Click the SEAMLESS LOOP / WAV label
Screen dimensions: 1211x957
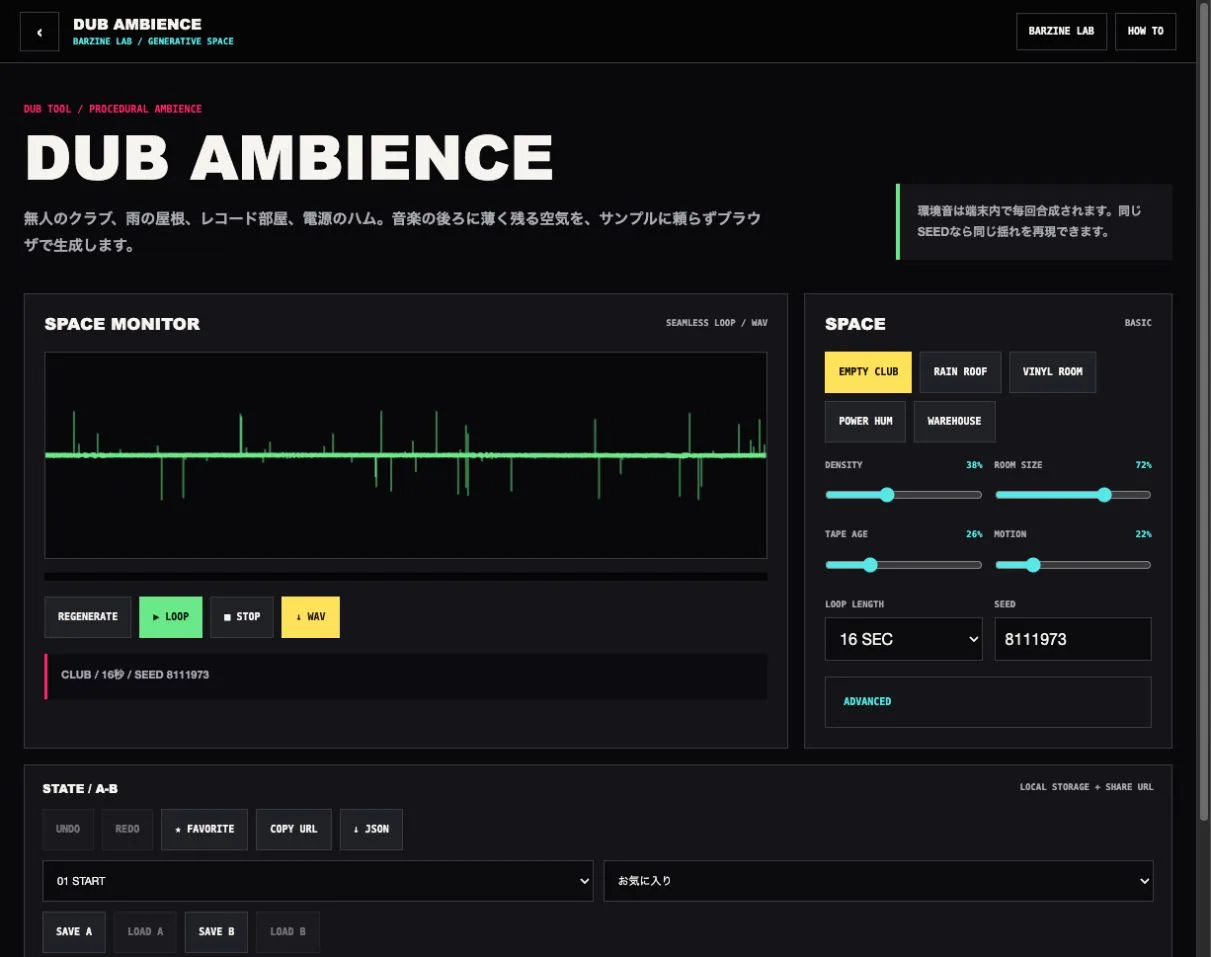717,323
